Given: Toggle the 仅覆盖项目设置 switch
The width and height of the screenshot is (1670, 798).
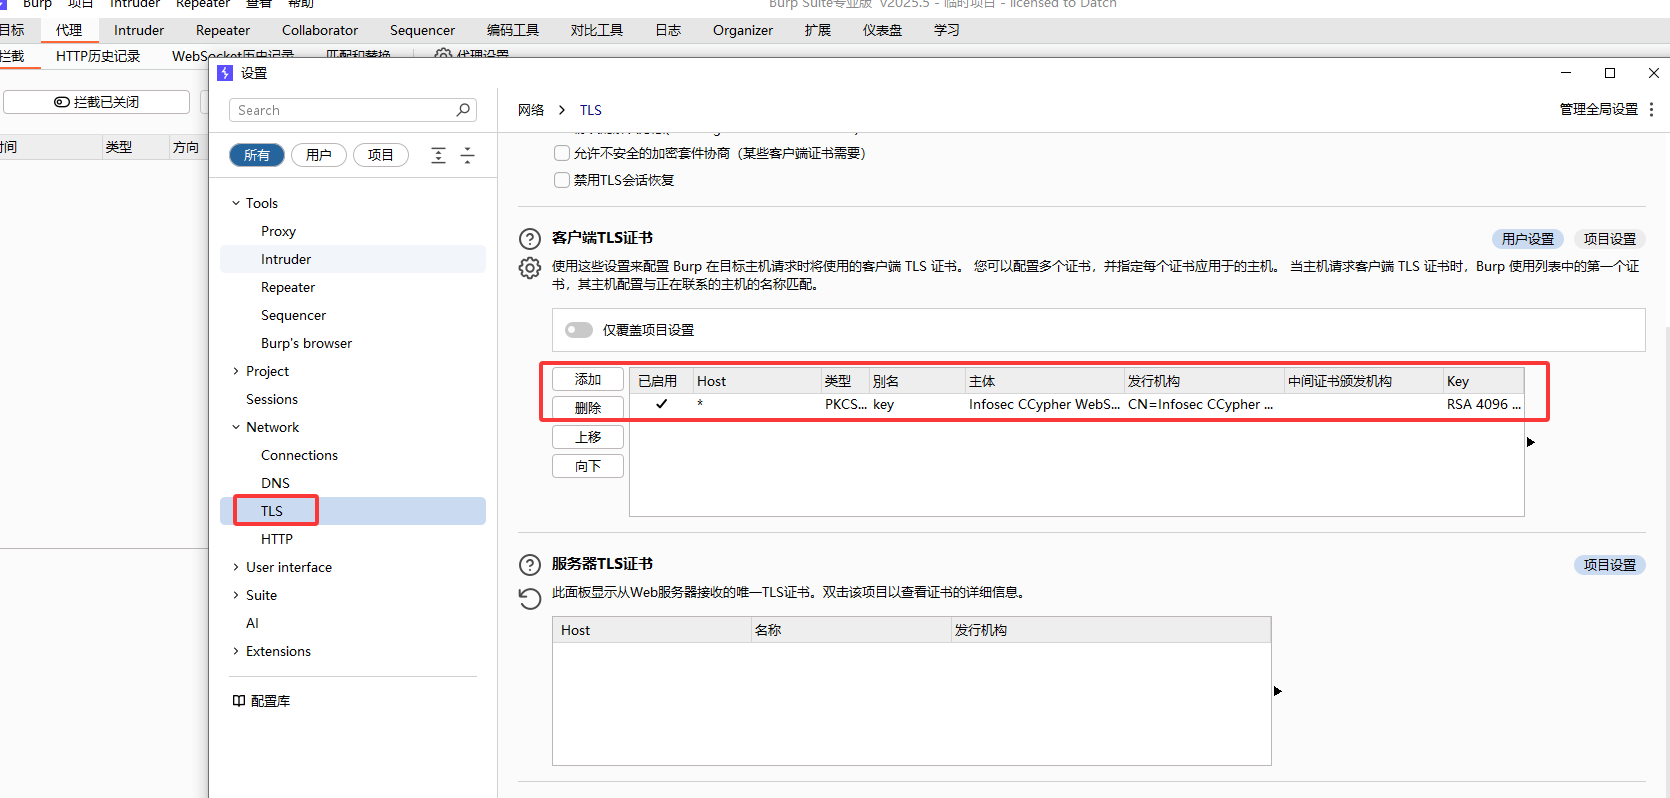Looking at the screenshot, I should tap(579, 330).
